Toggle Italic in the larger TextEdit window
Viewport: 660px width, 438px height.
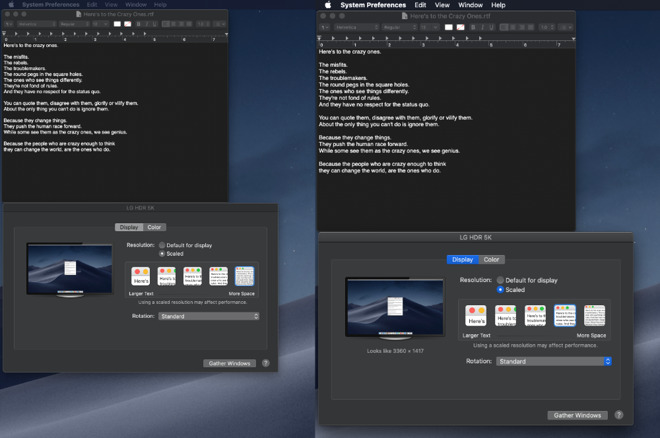[x=482, y=27]
